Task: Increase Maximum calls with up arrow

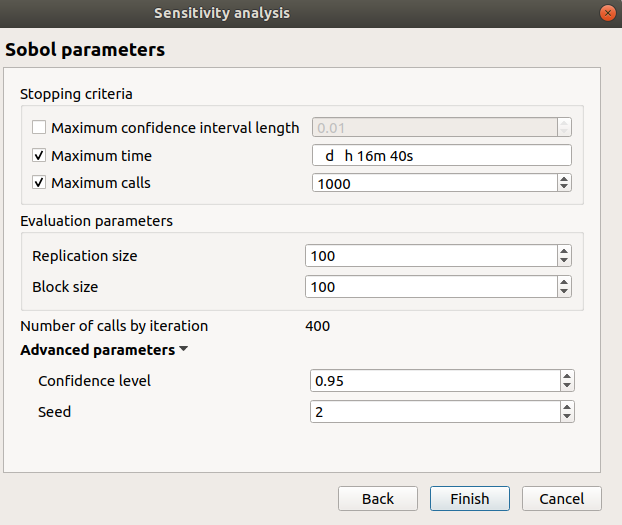Action: tap(564, 179)
